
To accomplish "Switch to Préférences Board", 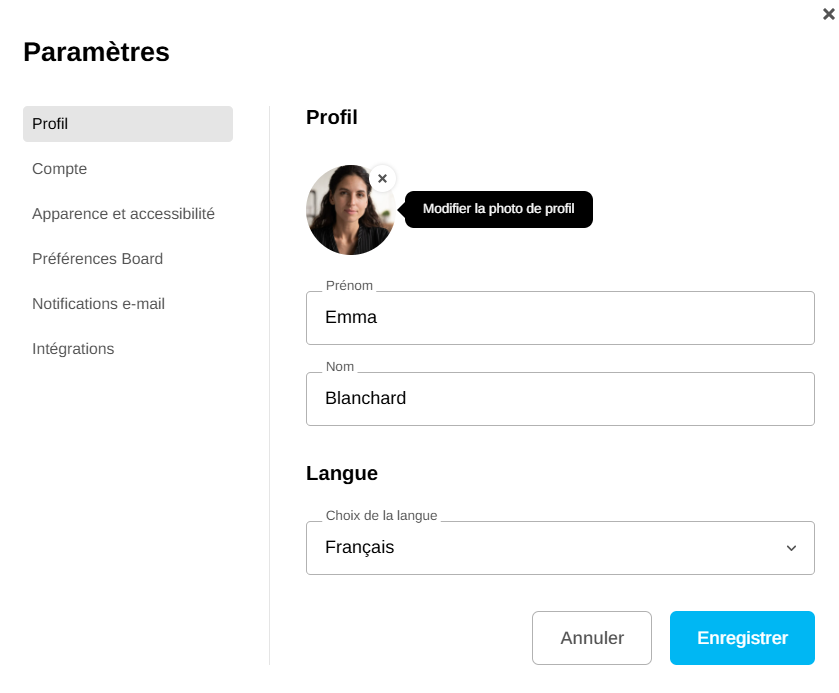I will [97, 259].
